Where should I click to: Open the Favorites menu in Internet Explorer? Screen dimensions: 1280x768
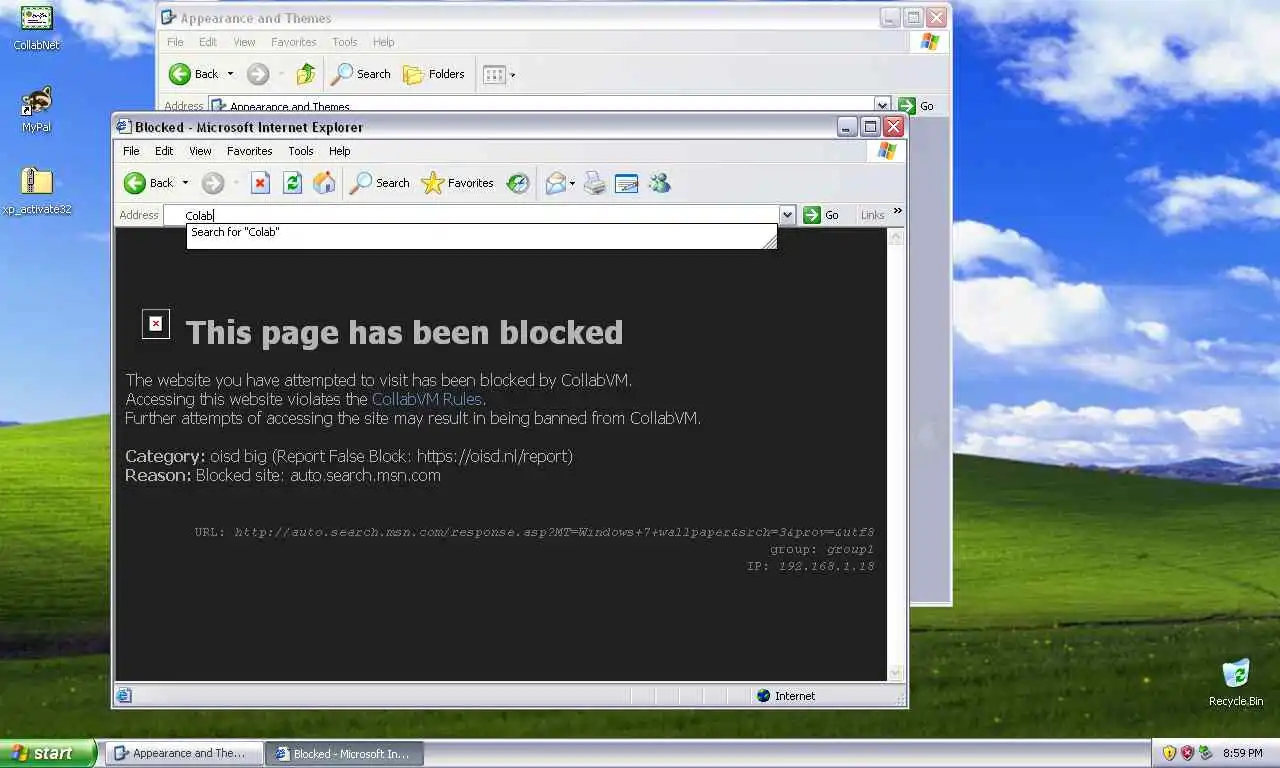pos(249,151)
